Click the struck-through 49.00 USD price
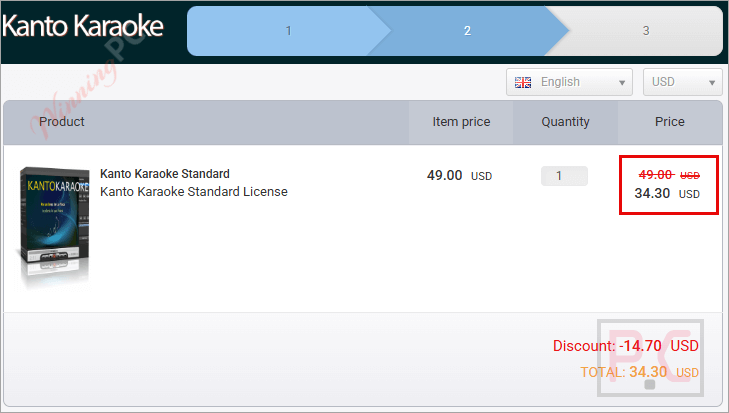The width and height of the screenshot is (729, 413). [669, 175]
